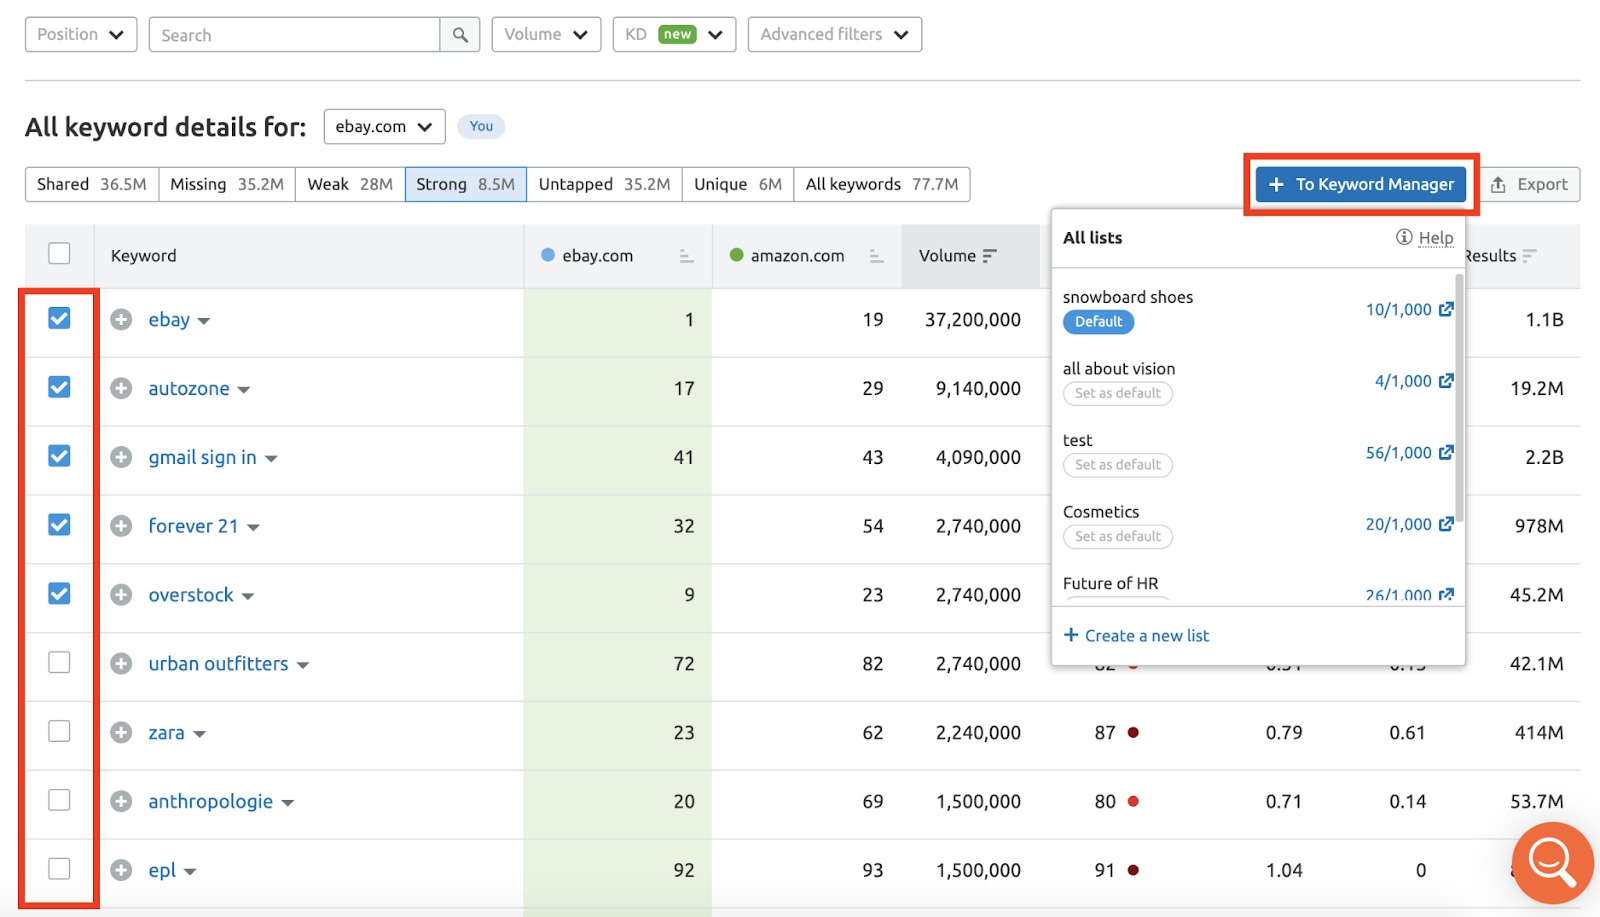
Task: Open the Position filter dropdown
Action: [x=81, y=34]
